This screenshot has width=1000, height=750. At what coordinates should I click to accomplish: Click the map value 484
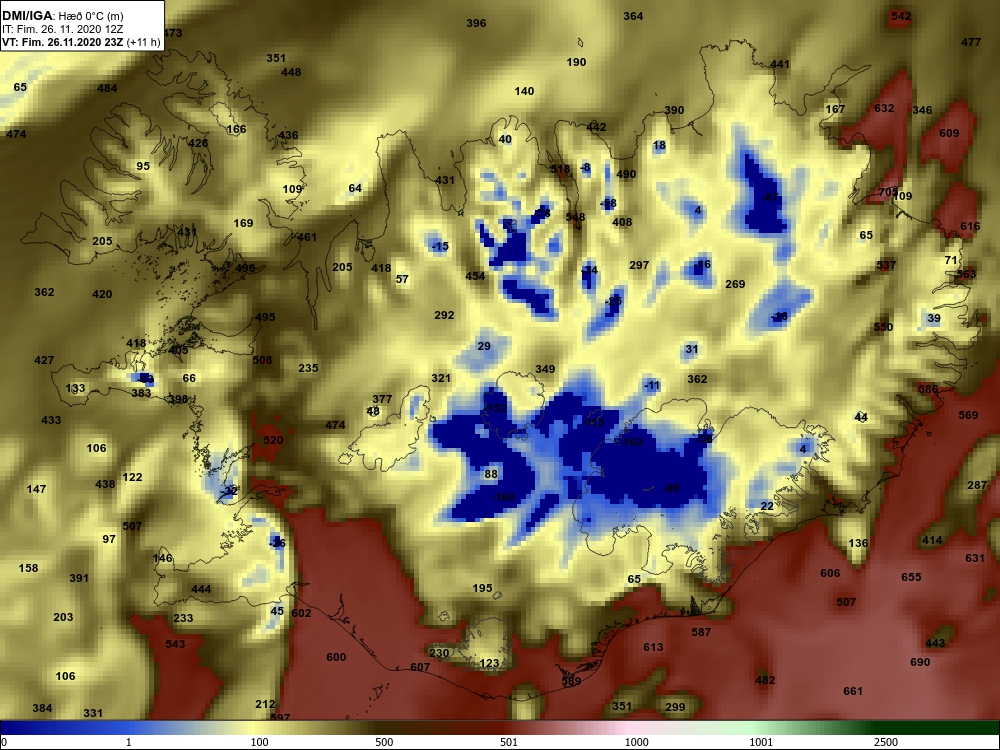[107, 88]
